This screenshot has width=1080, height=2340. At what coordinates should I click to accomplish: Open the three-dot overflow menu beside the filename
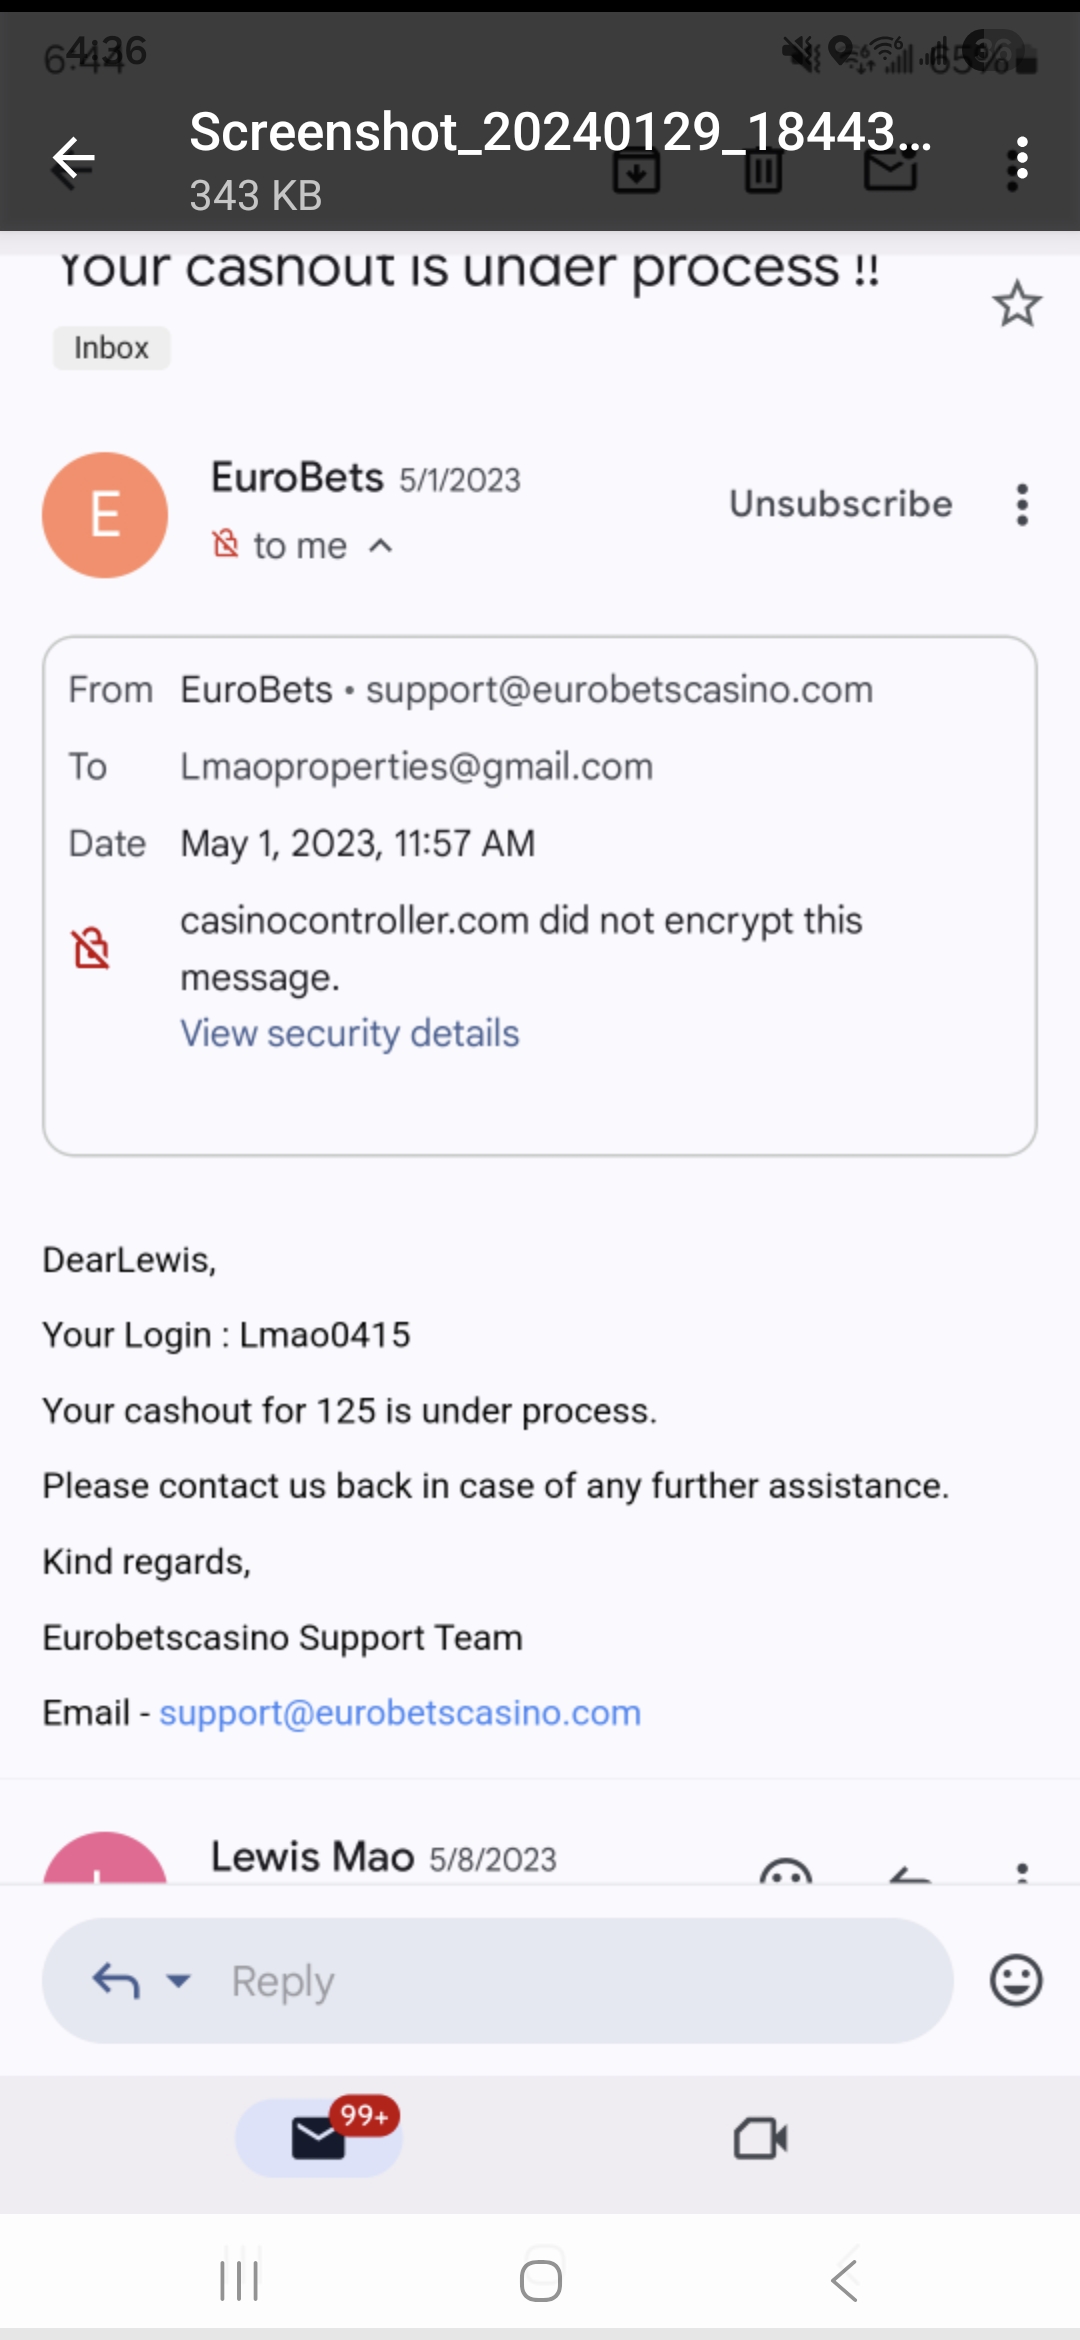1020,158
